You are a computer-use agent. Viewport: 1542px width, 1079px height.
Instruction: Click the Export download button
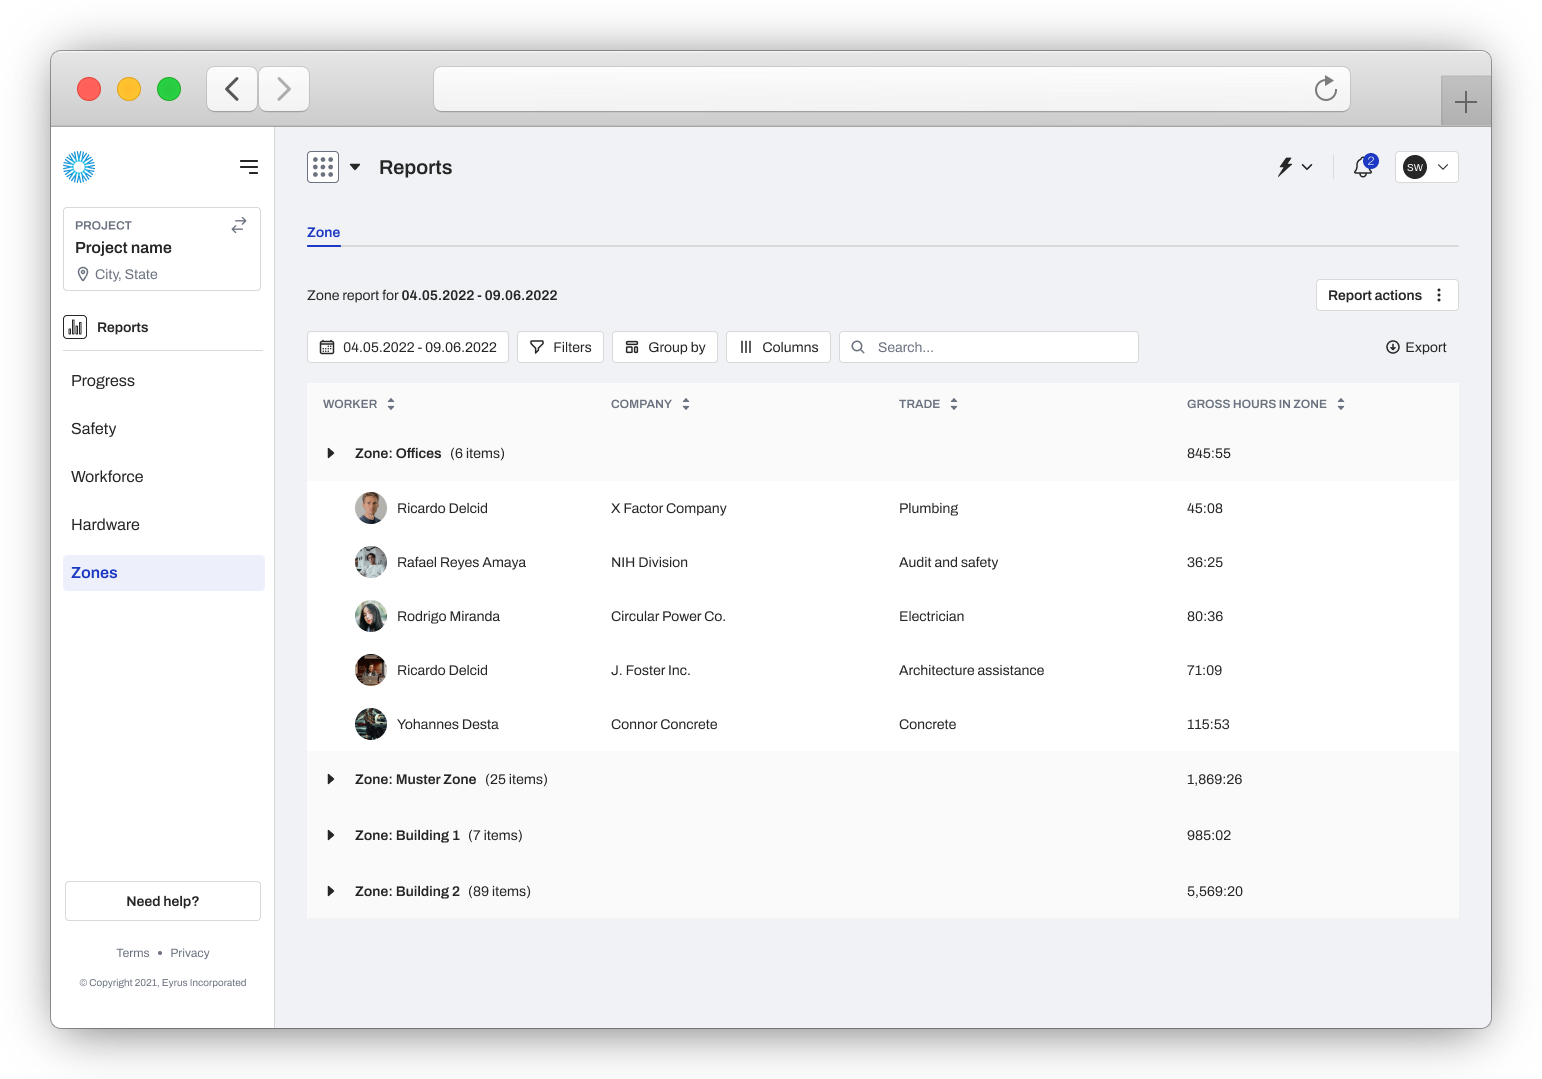[1416, 347]
